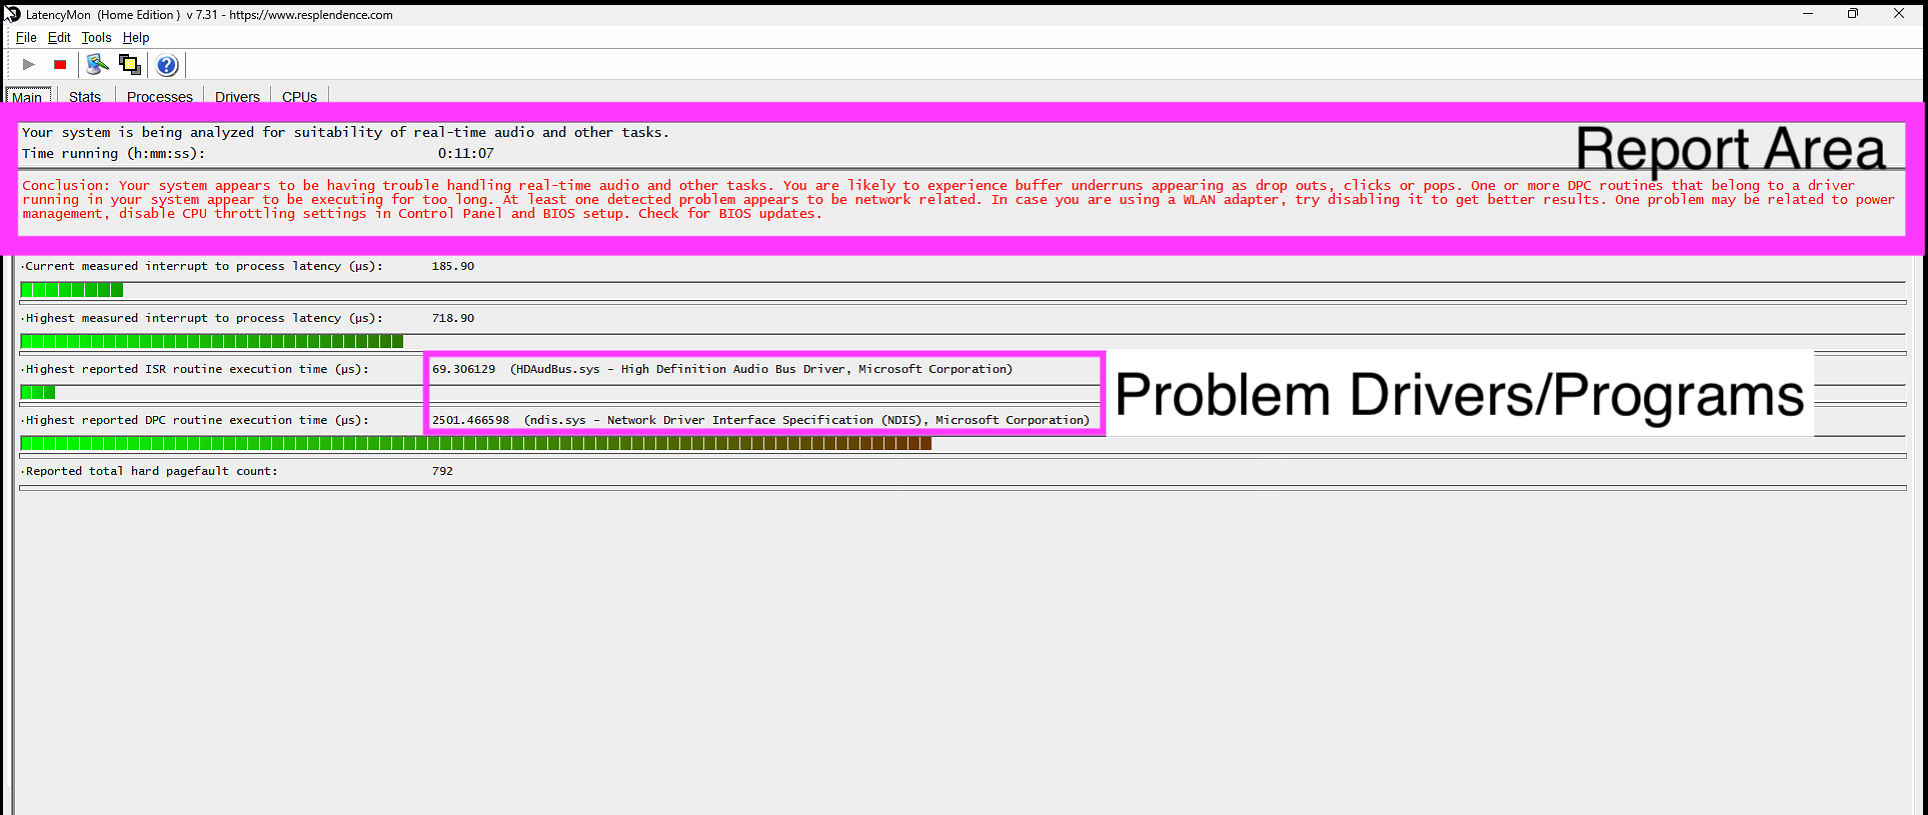Click the highest interrupt latency bar
This screenshot has height=815, width=1928.
tap(212, 341)
